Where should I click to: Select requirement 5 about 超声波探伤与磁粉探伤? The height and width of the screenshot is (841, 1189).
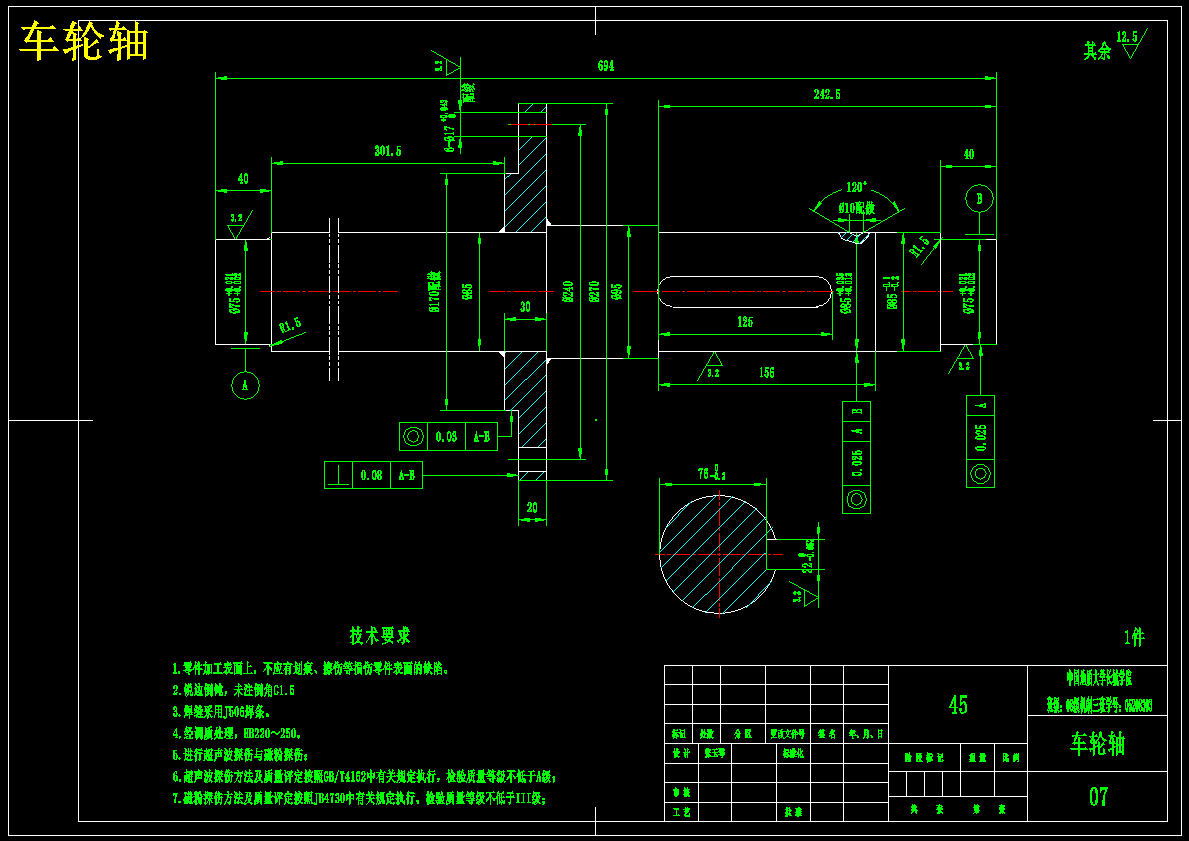[x=240, y=755]
